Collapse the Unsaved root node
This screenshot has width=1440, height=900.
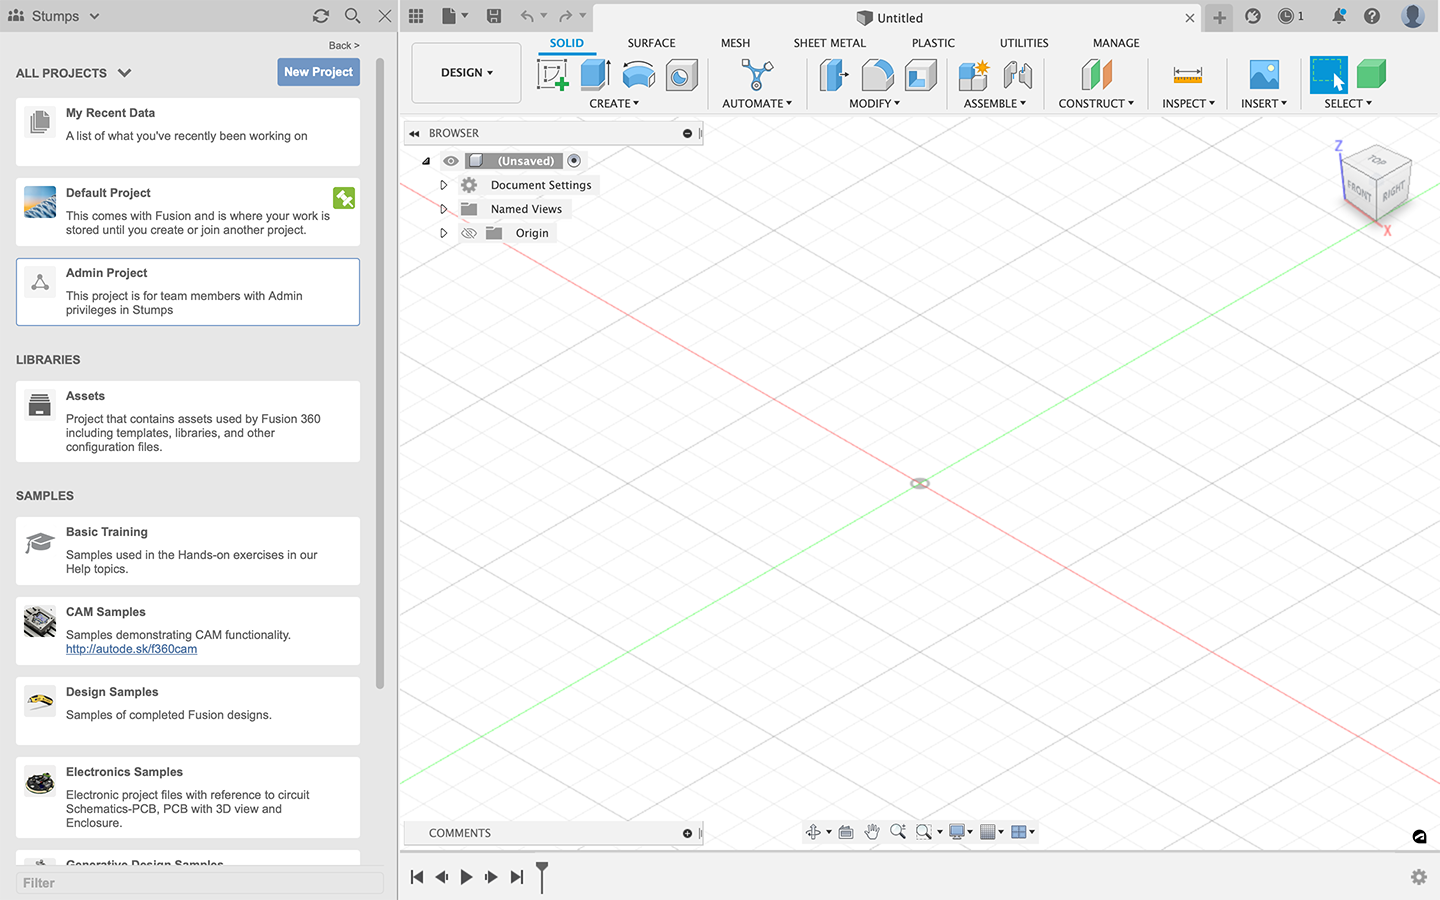point(426,161)
